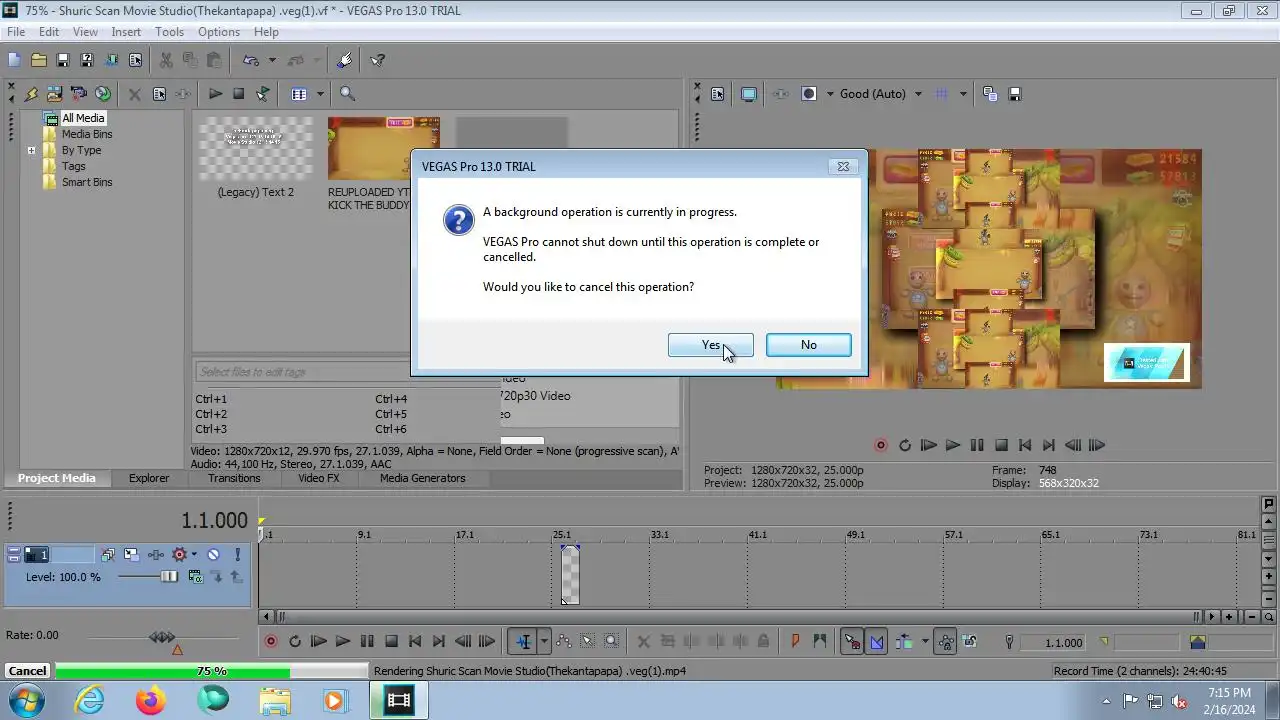Cancel the render via status bar Cancel button
This screenshot has width=1280, height=720.
coord(27,671)
